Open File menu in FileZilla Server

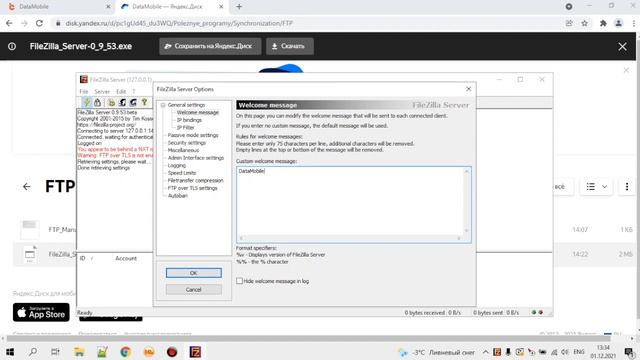[x=84, y=91]
